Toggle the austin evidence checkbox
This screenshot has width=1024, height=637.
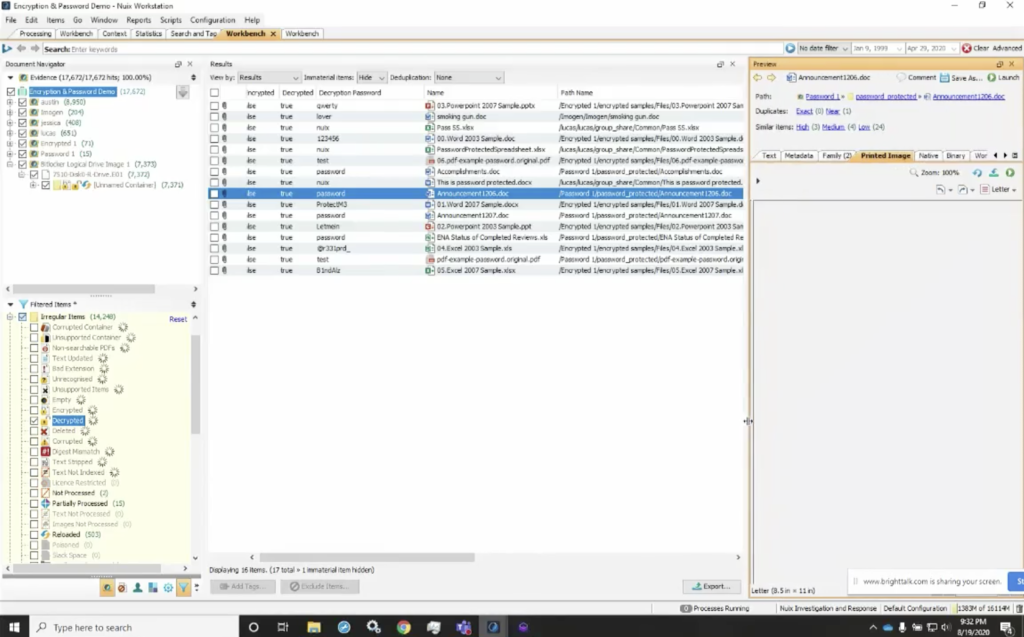click(x=23, y=102)
